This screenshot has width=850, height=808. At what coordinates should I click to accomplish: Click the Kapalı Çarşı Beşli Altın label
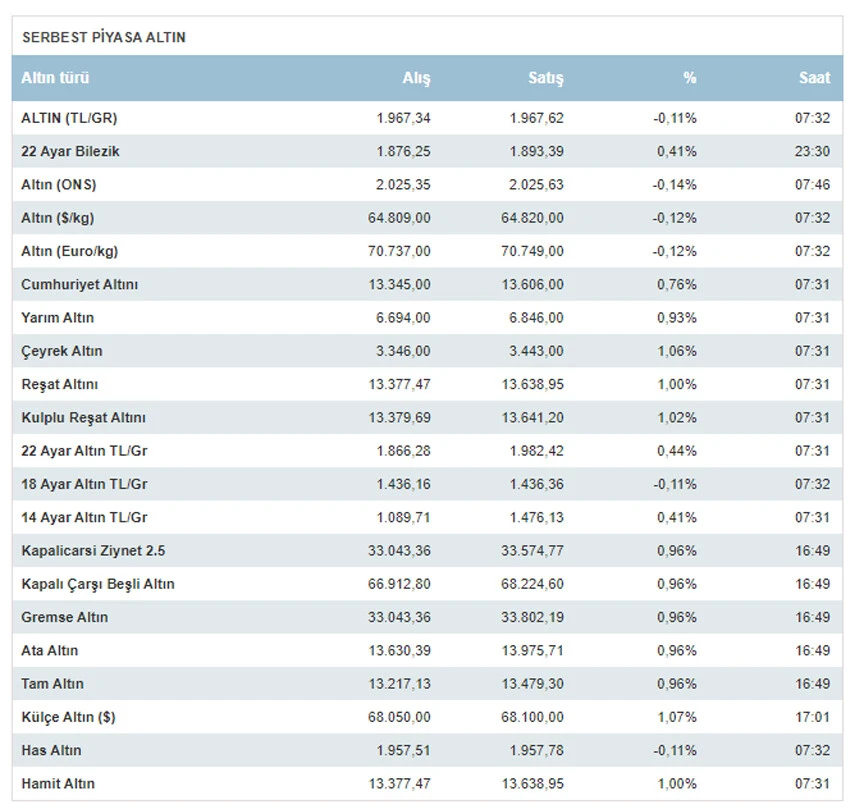(x=98, y=584)
